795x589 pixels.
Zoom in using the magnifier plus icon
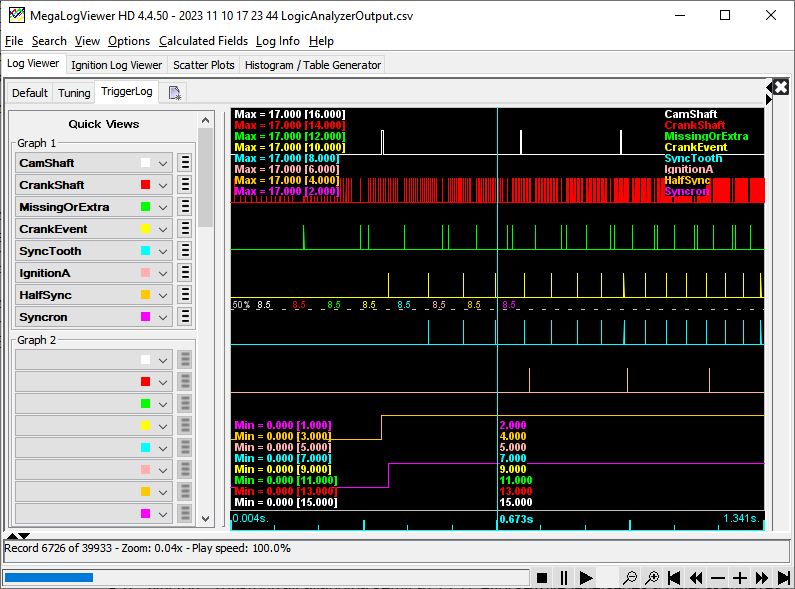(652, 578)
